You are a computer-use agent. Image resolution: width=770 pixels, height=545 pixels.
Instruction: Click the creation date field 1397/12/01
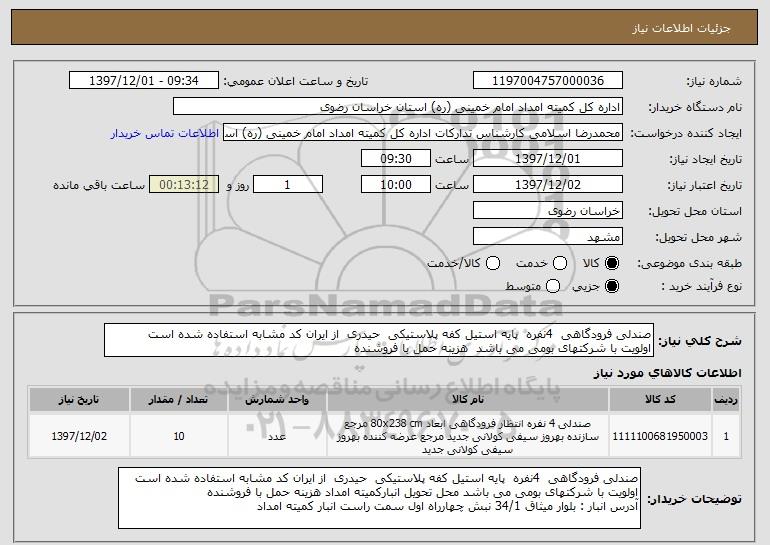tap(548, 159)
